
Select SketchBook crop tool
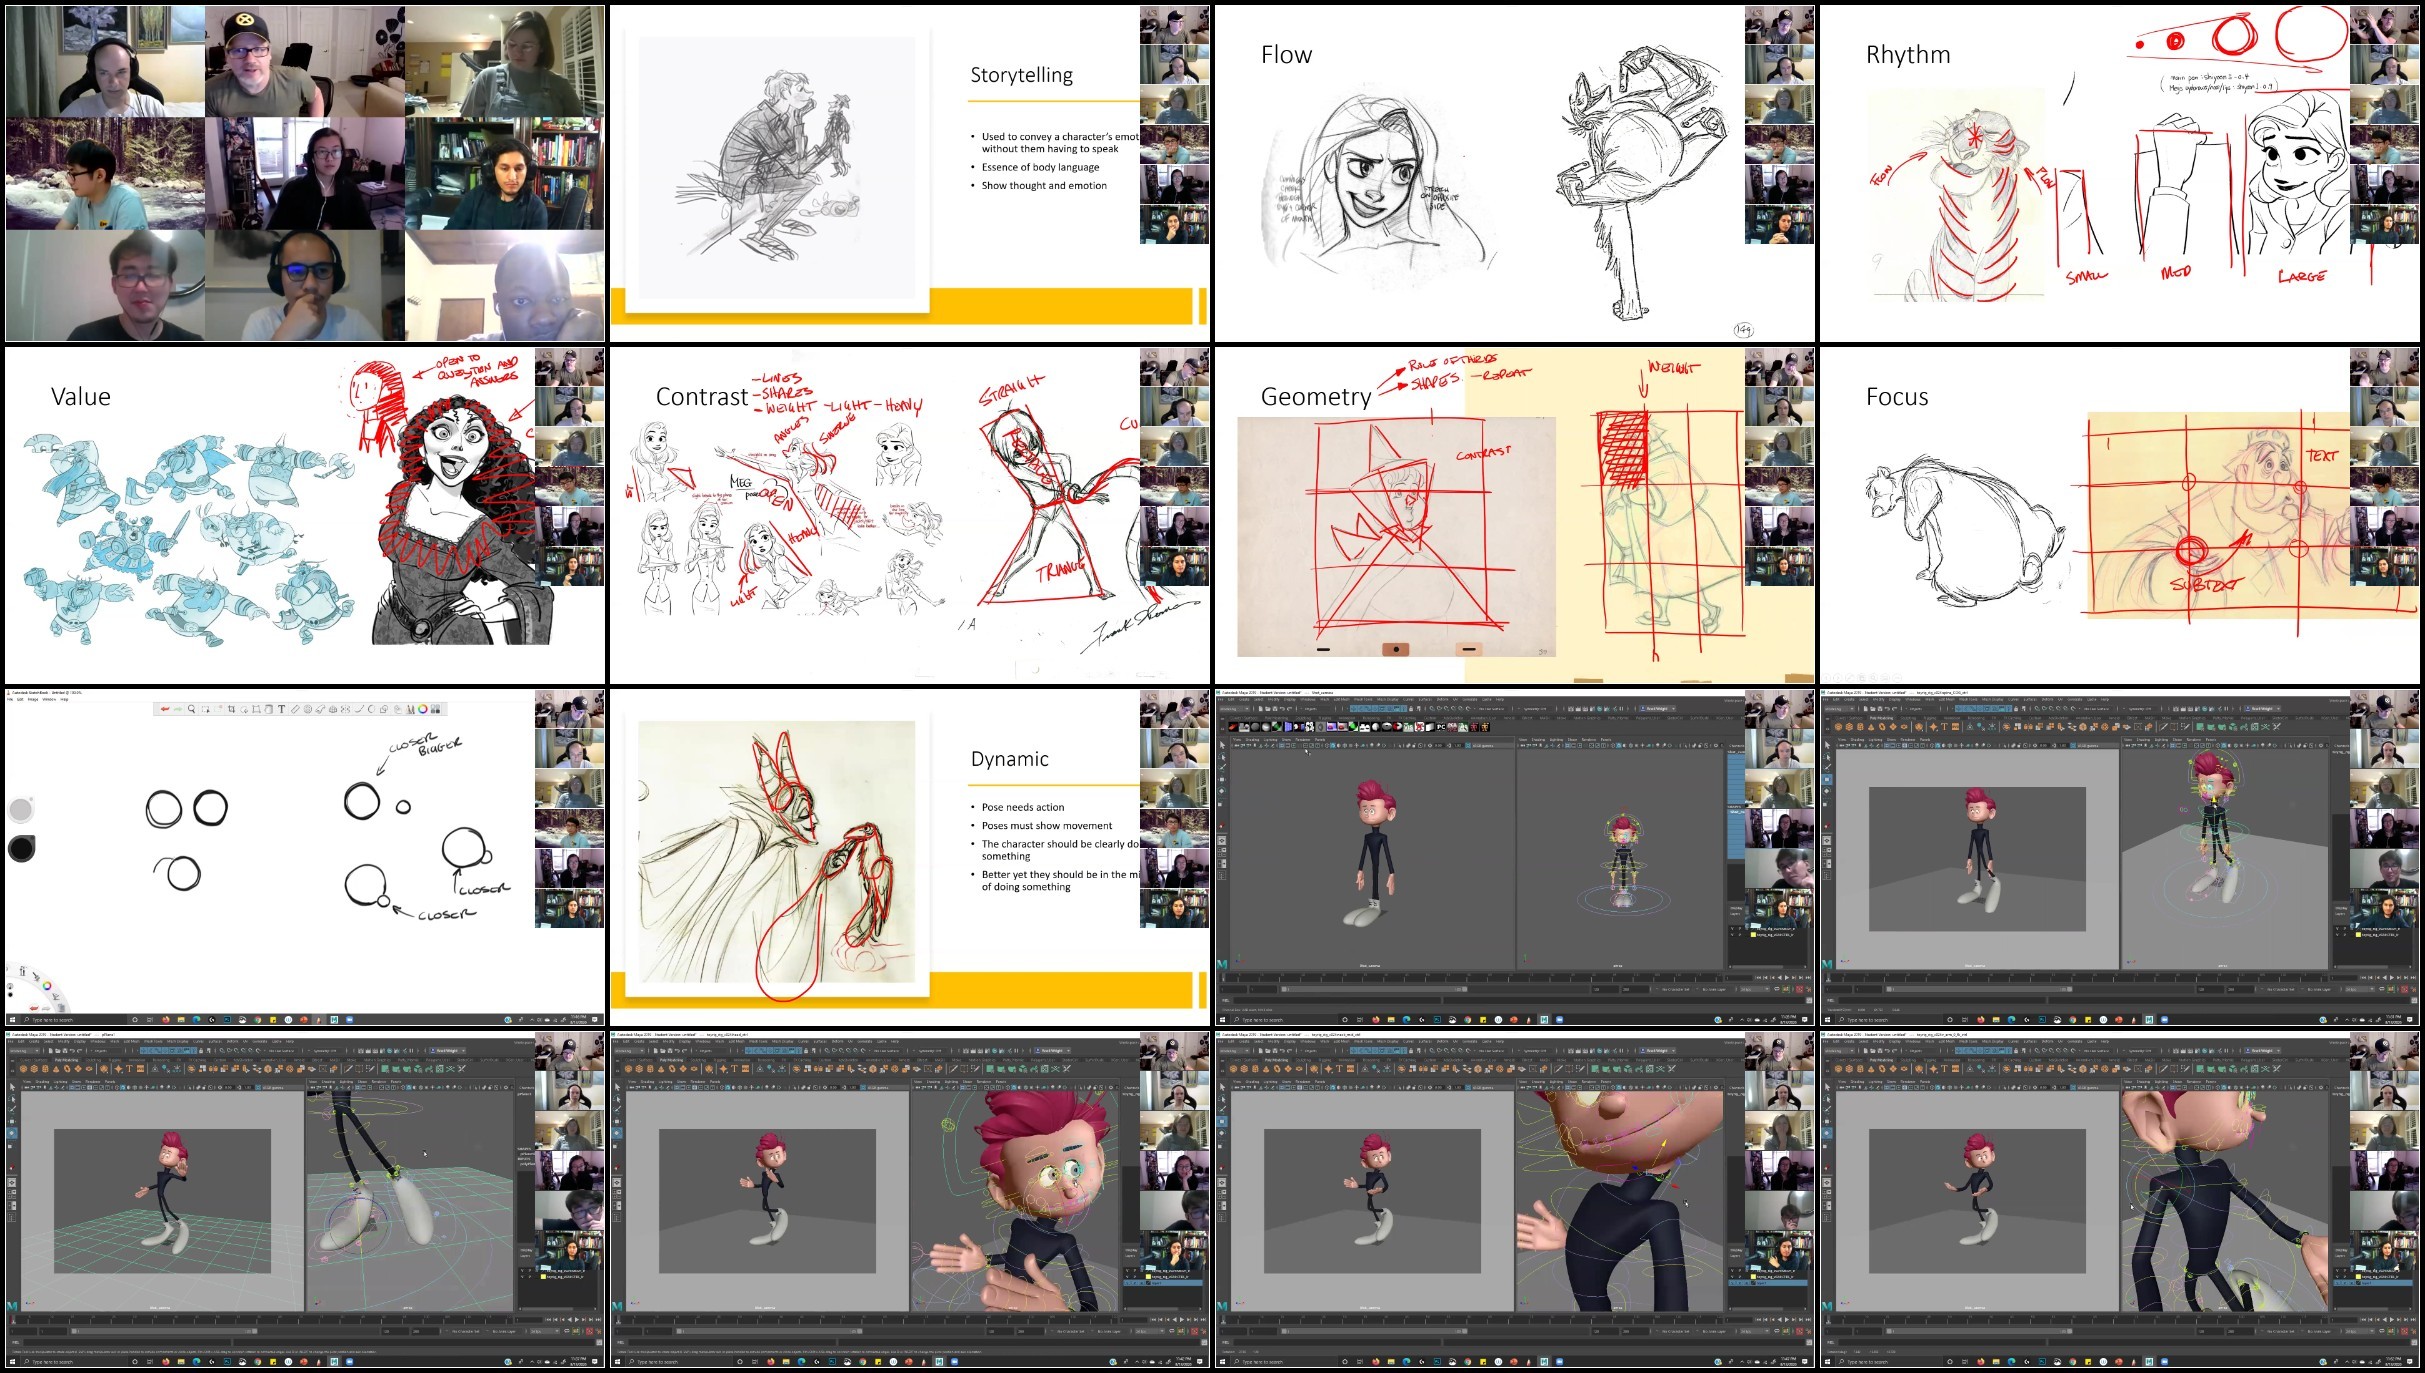click(232, 709)
